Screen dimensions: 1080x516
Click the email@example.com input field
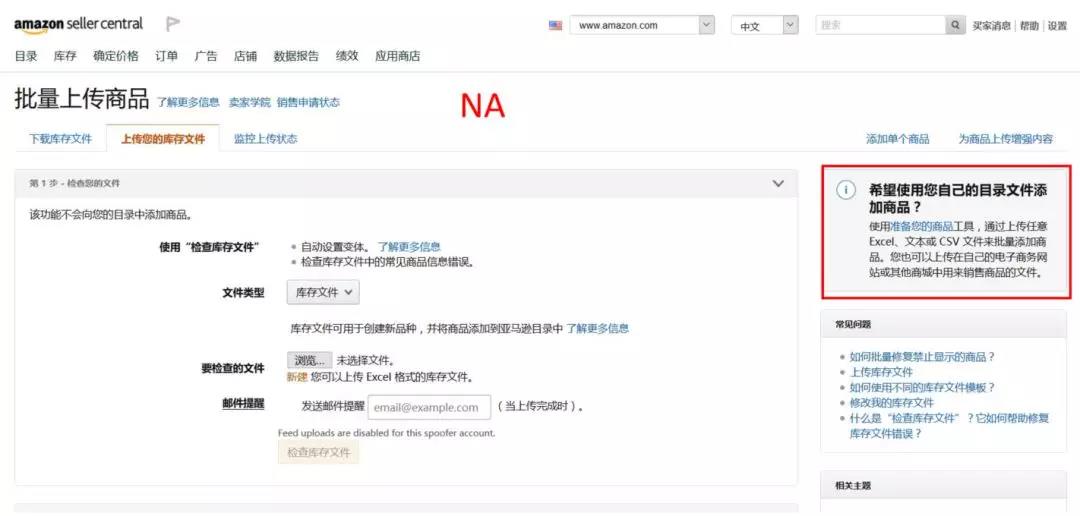(429, 407)
